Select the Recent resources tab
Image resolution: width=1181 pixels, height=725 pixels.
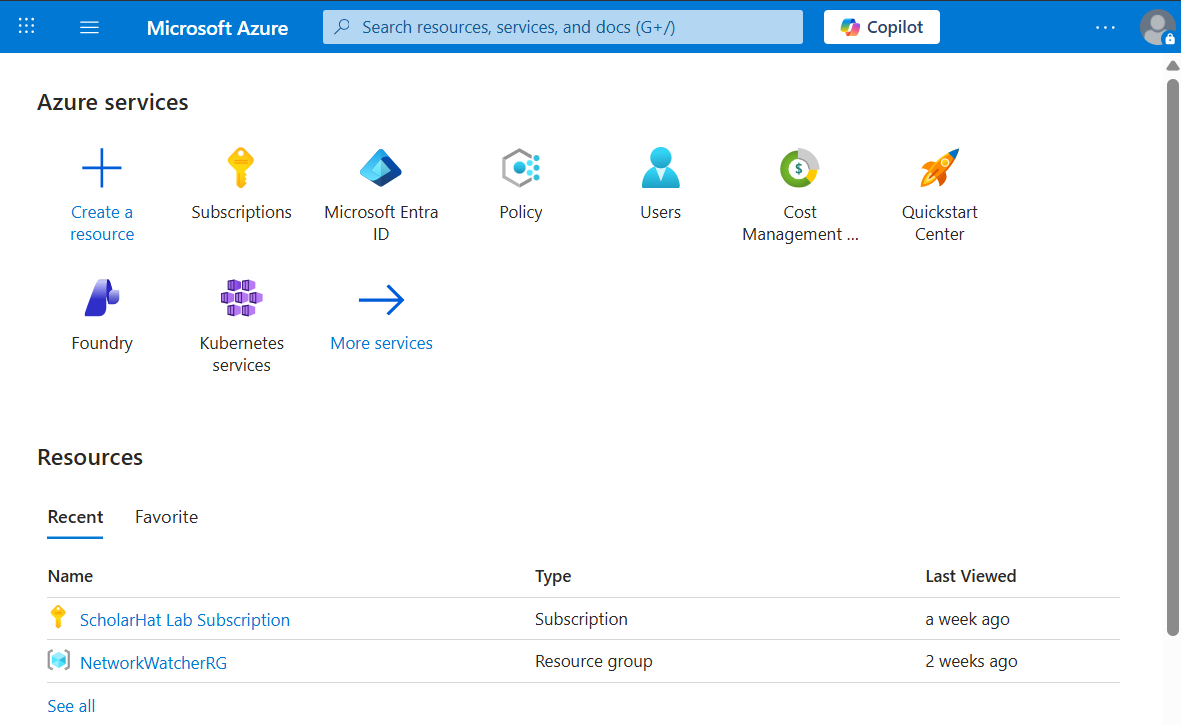coord(75,517)
